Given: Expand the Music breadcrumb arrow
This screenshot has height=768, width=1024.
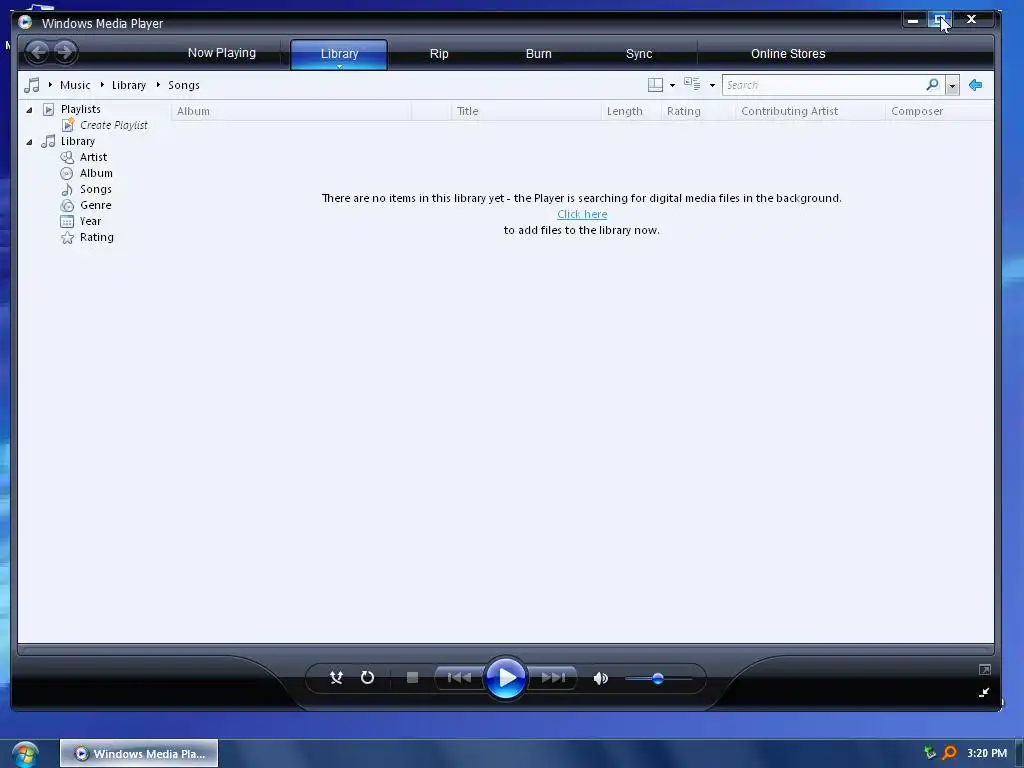Looking at the screenshot, I should click(x=50, y=85).
